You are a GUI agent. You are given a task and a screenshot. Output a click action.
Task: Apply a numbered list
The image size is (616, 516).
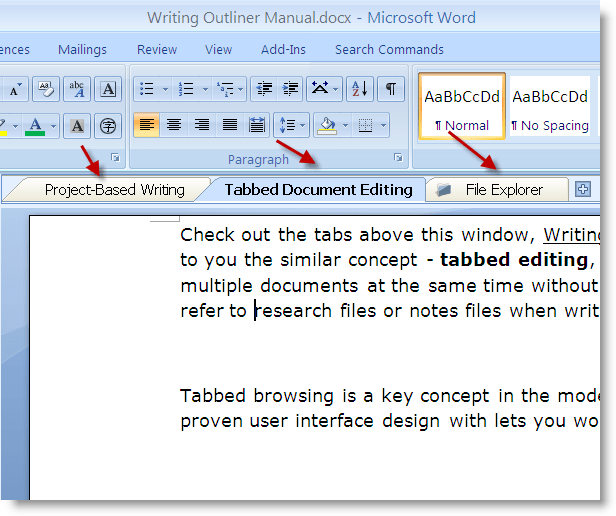coord(186,89)
